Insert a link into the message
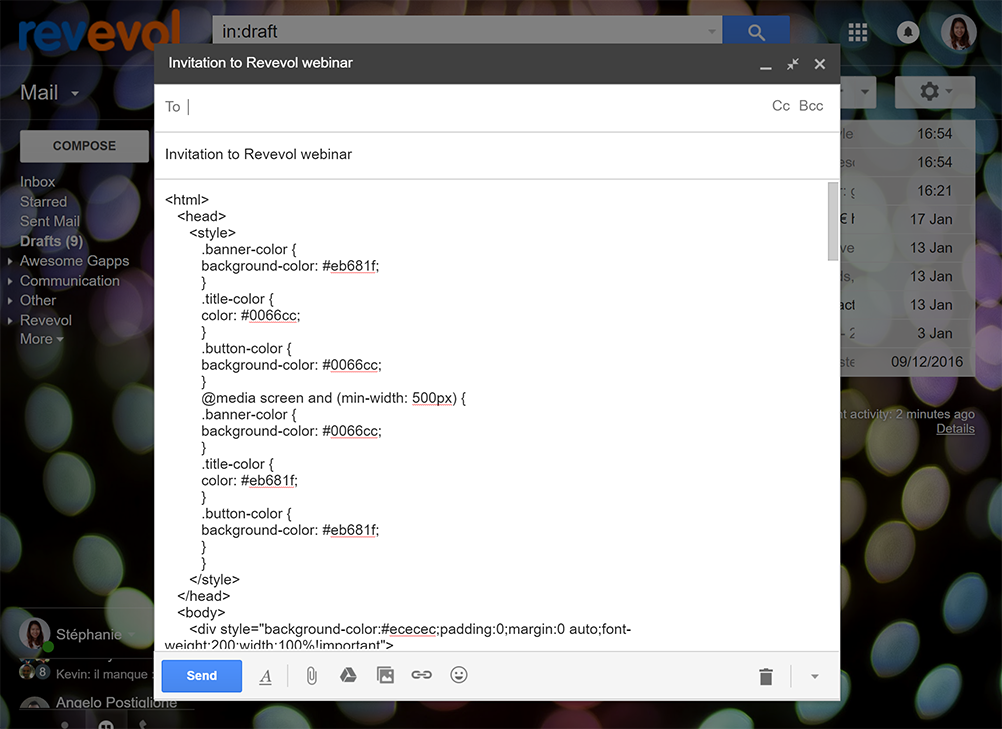Screen dimensions: 1002x729 click(x=422, y=675)
